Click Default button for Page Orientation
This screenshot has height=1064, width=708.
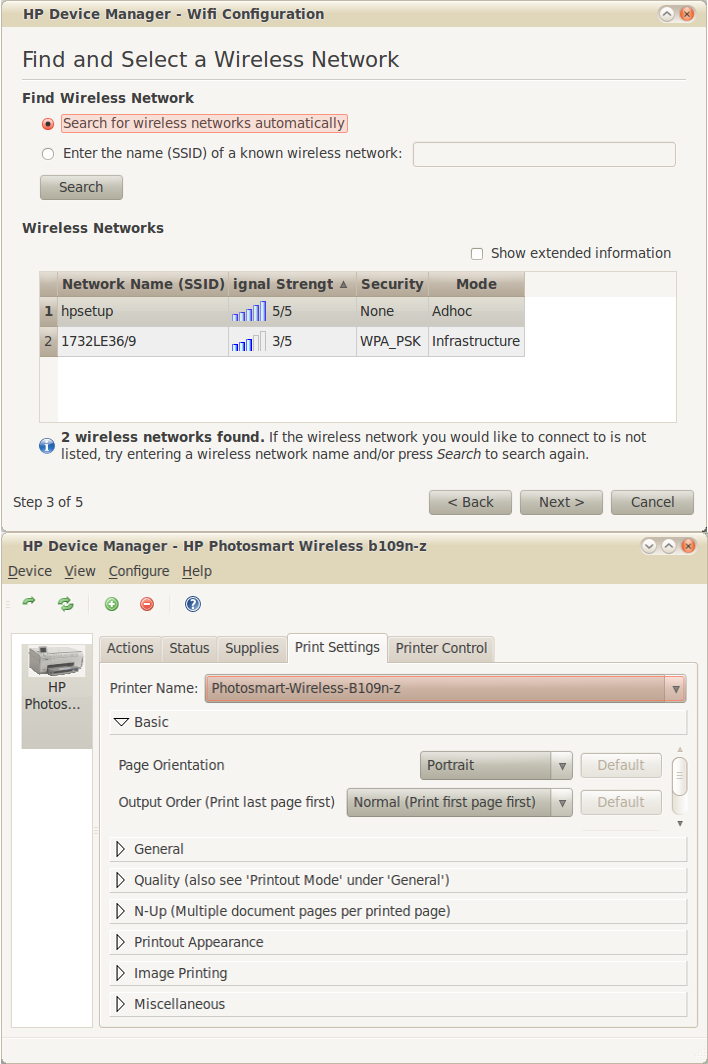point(621,765)
